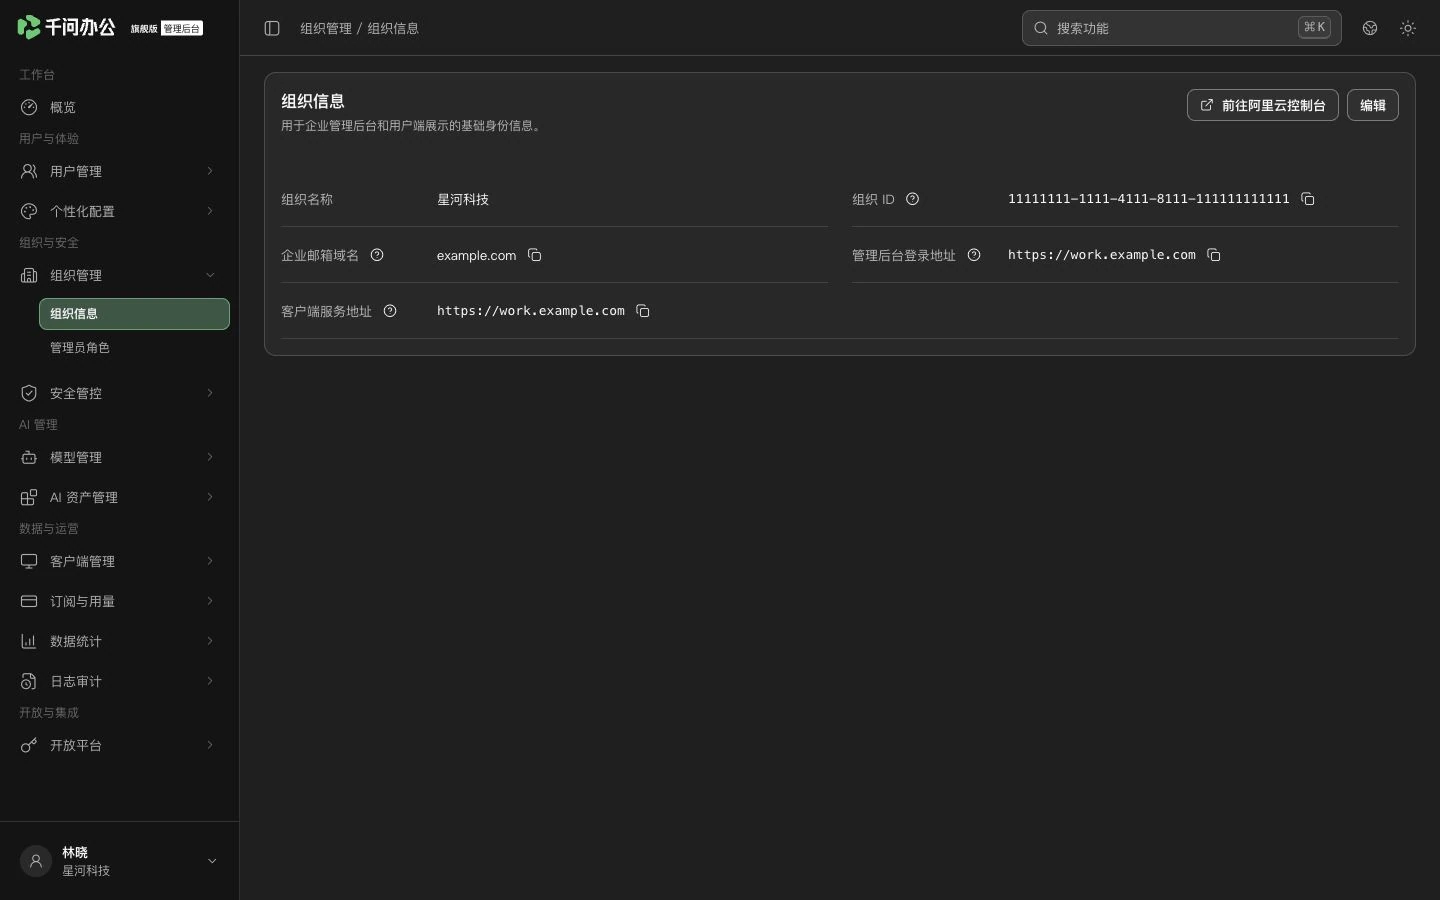The width and height of the screenshot is (1440, 900).
Task: Click the 用户管理 people icon
Action: (29, 171)
